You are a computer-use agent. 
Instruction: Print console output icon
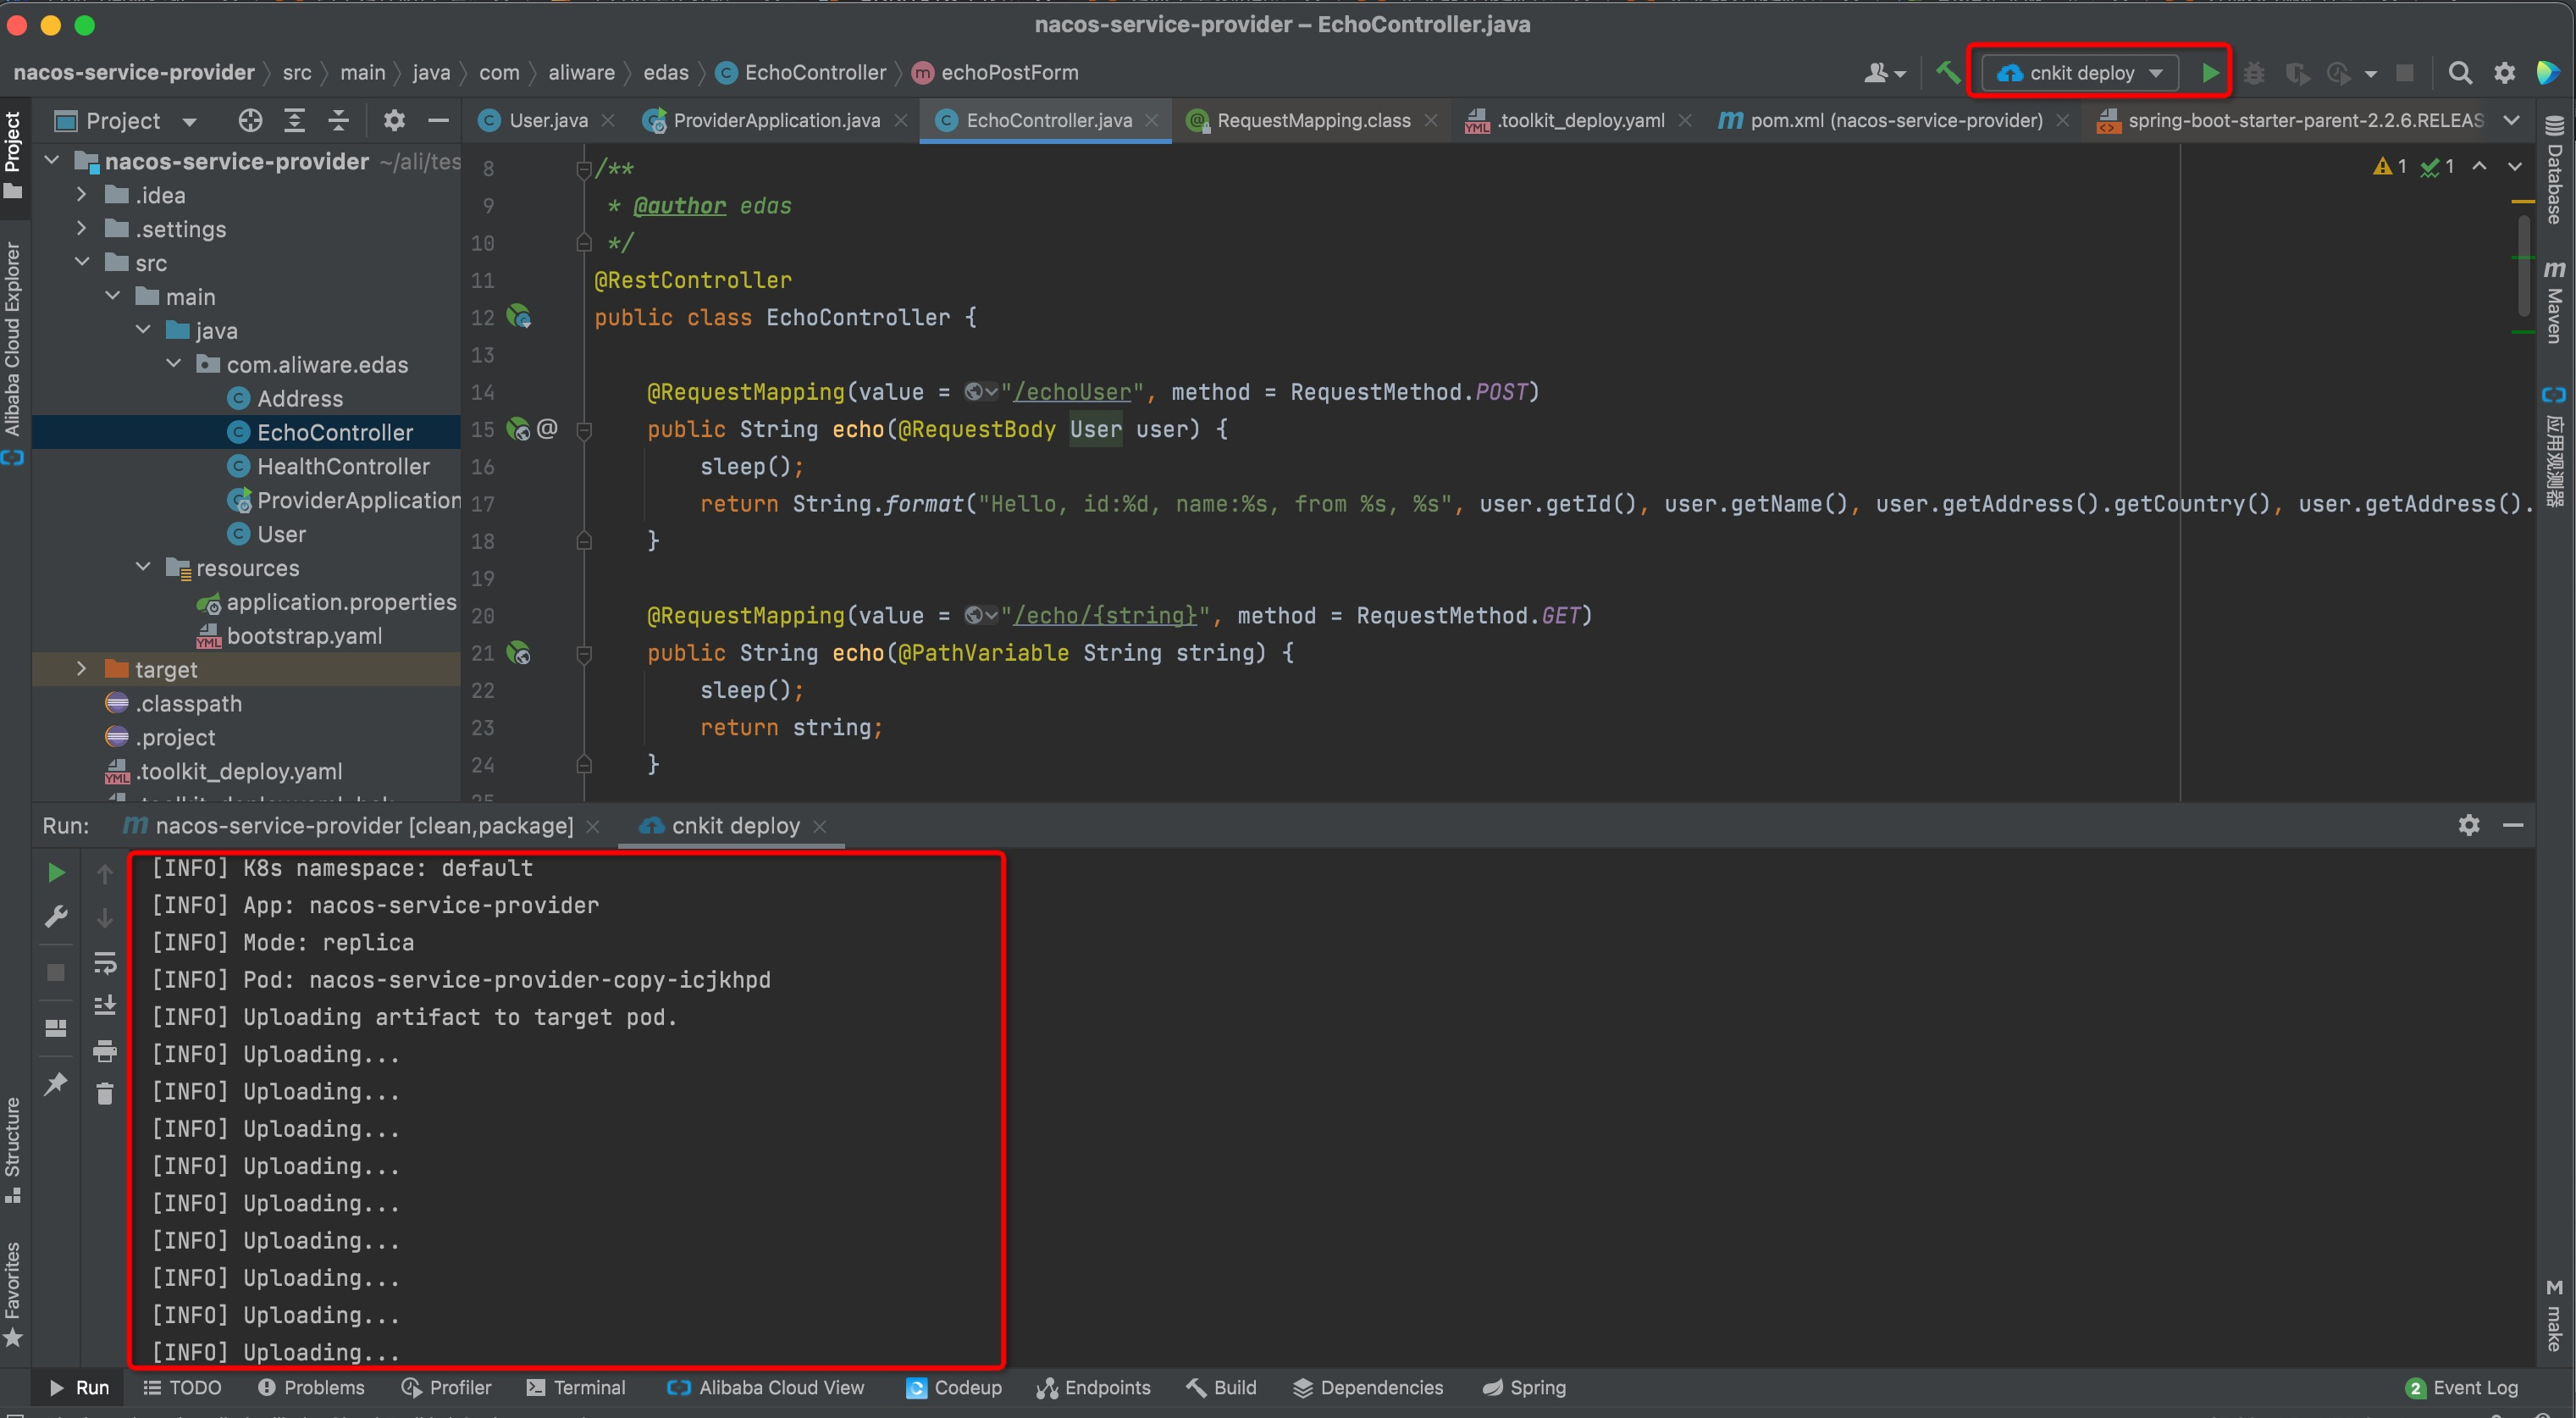(x=105, y=1050)
